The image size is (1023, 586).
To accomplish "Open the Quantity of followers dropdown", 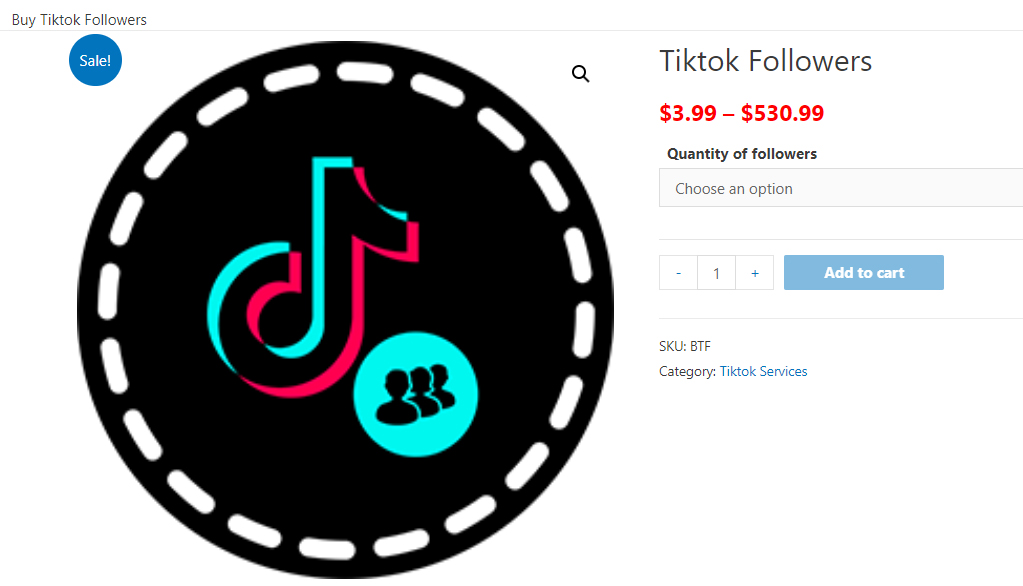I will point(841,188).
